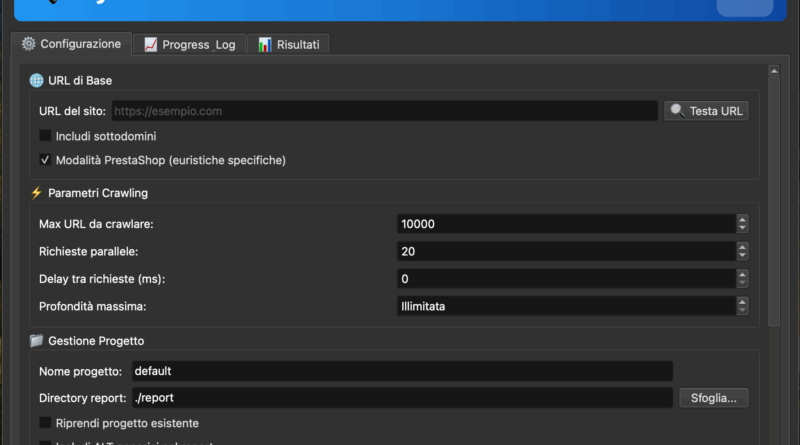Click the vertical scrollbar in the configuration panel

(772, 200)
